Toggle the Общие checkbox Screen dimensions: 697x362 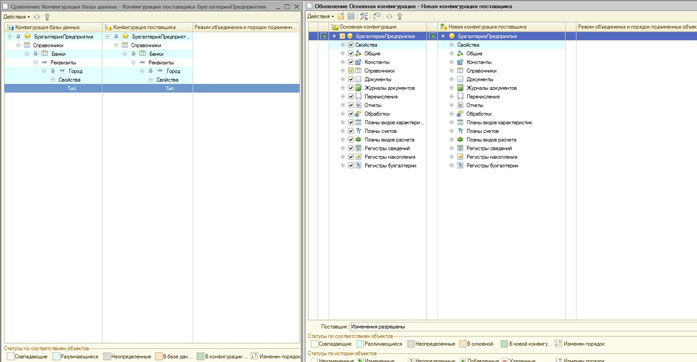pyautogui.click(x=351, y=53)
